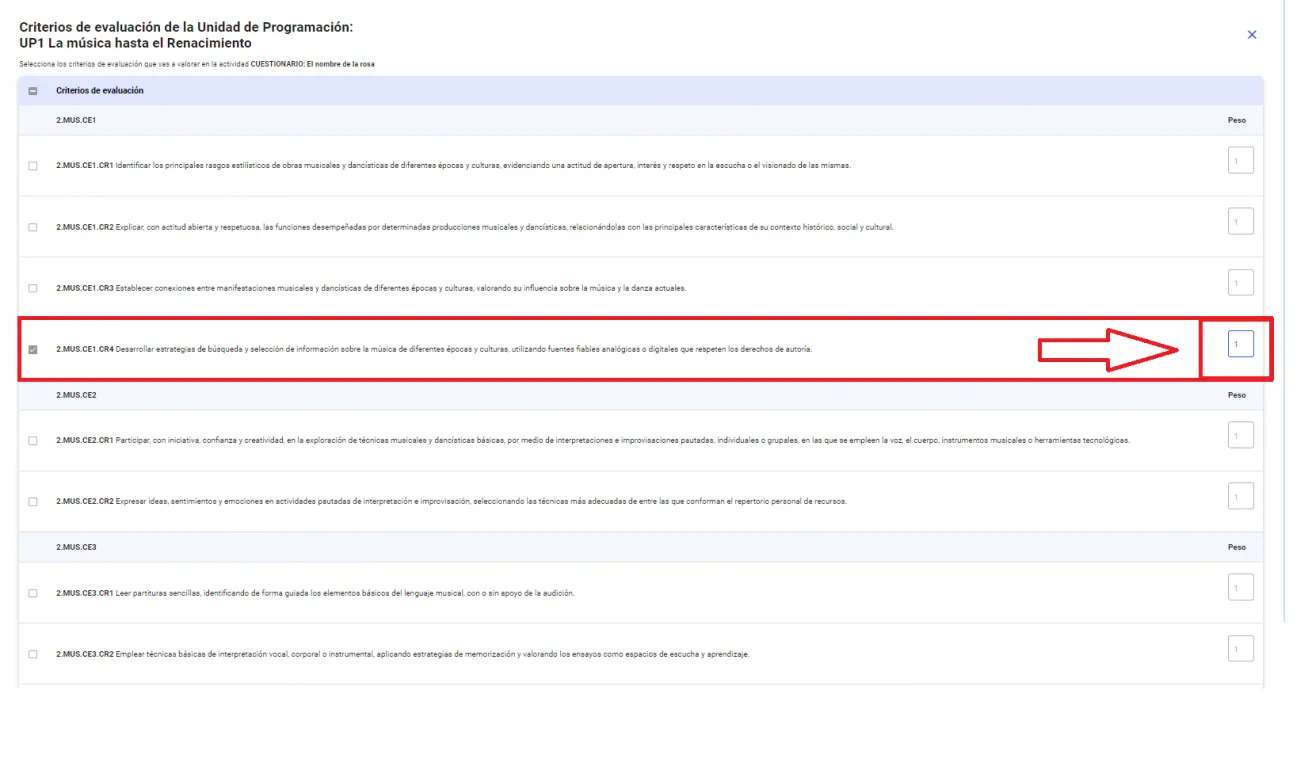Check criterion 2.MUS.CE3.CR2 about técnicas de interpretación
The image size is (1312, 770).
point(33,653)
